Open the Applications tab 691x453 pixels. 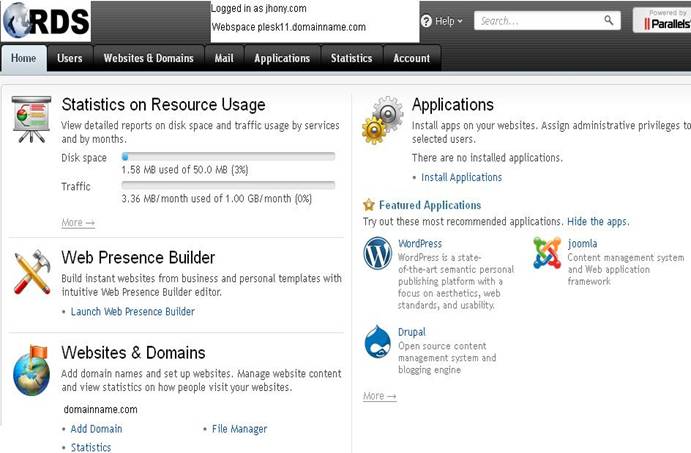282,58
